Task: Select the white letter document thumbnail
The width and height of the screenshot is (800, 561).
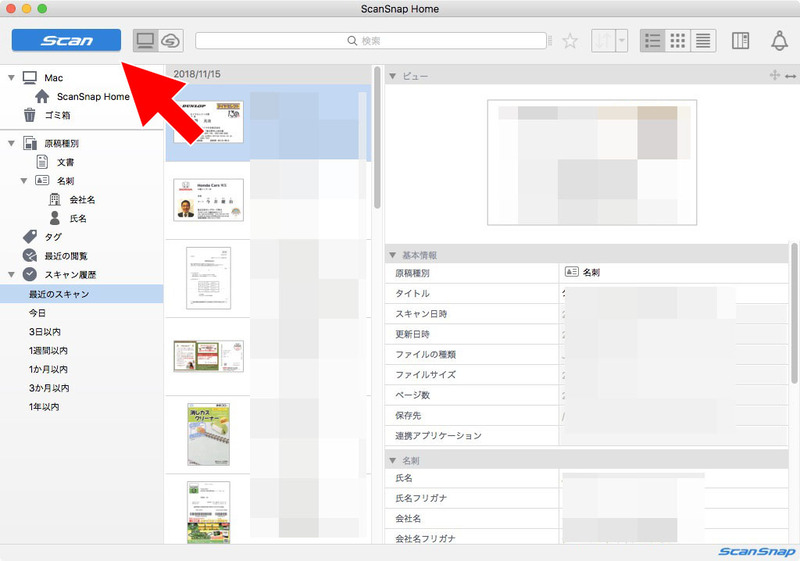Action: point(208,278)
